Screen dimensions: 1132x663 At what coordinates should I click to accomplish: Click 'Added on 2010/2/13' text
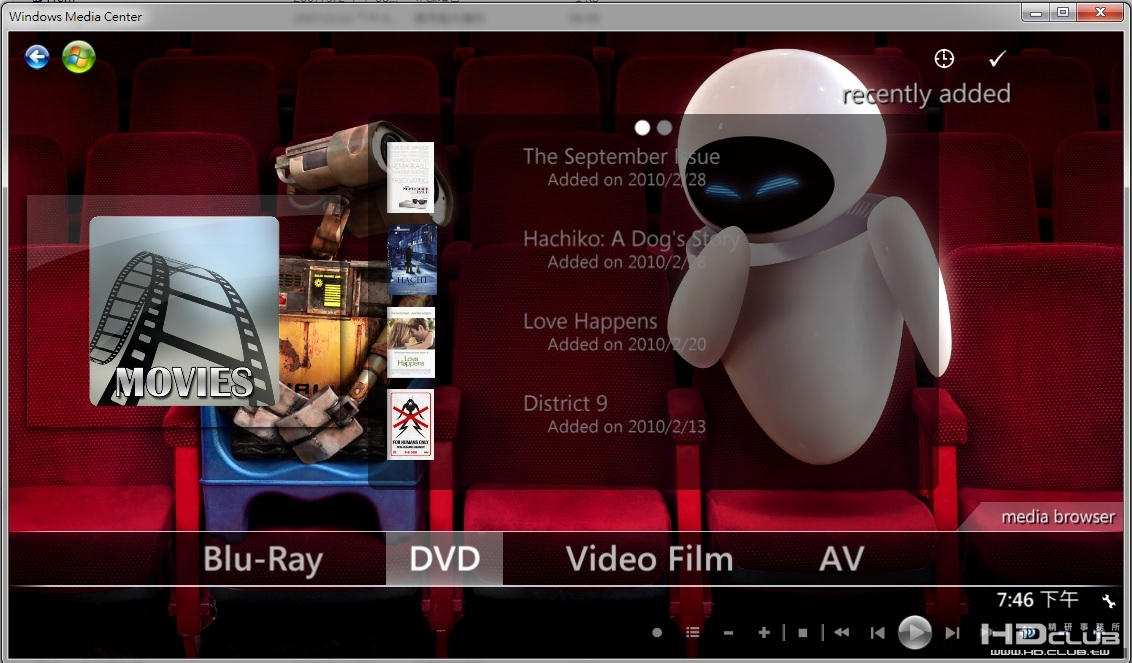pyautogui.click(x=627, y=427)
